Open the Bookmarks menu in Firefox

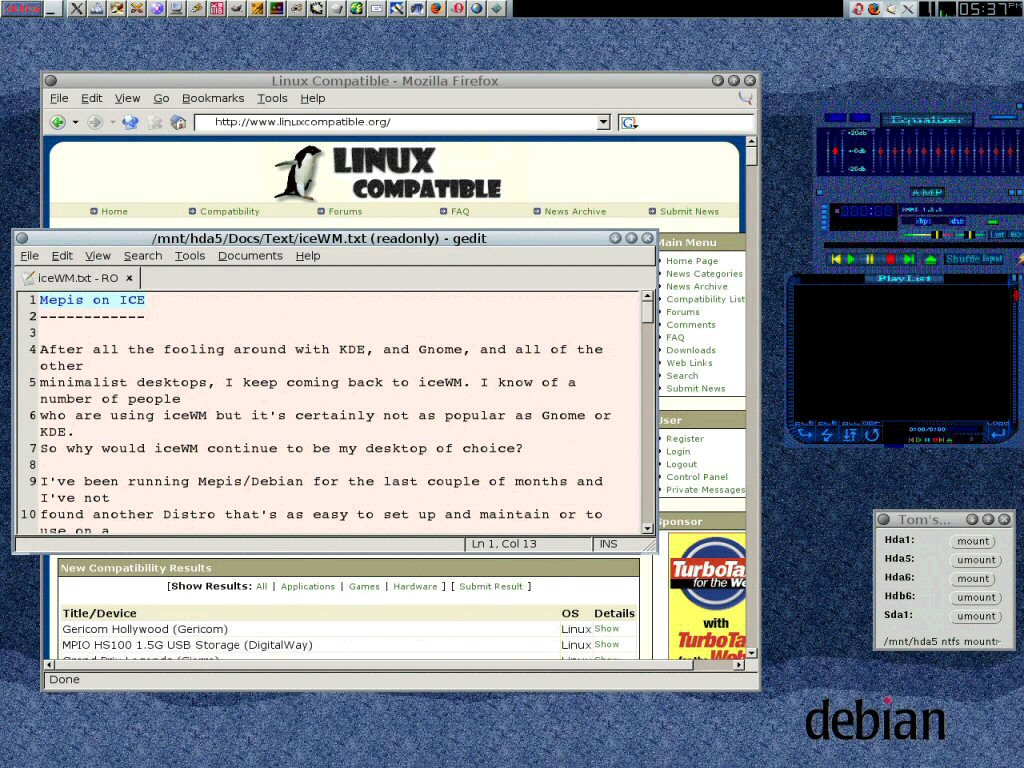213,98
